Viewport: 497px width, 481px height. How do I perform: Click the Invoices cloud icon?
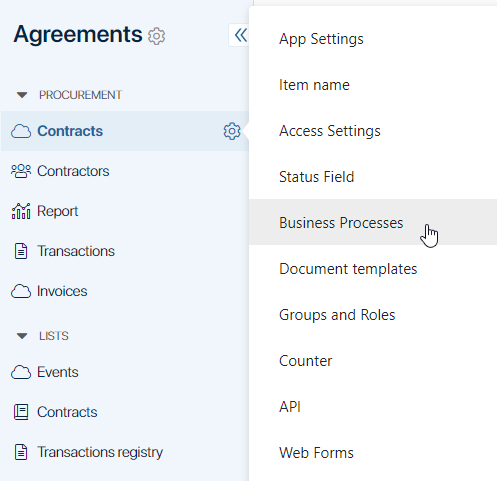point(21,291)
